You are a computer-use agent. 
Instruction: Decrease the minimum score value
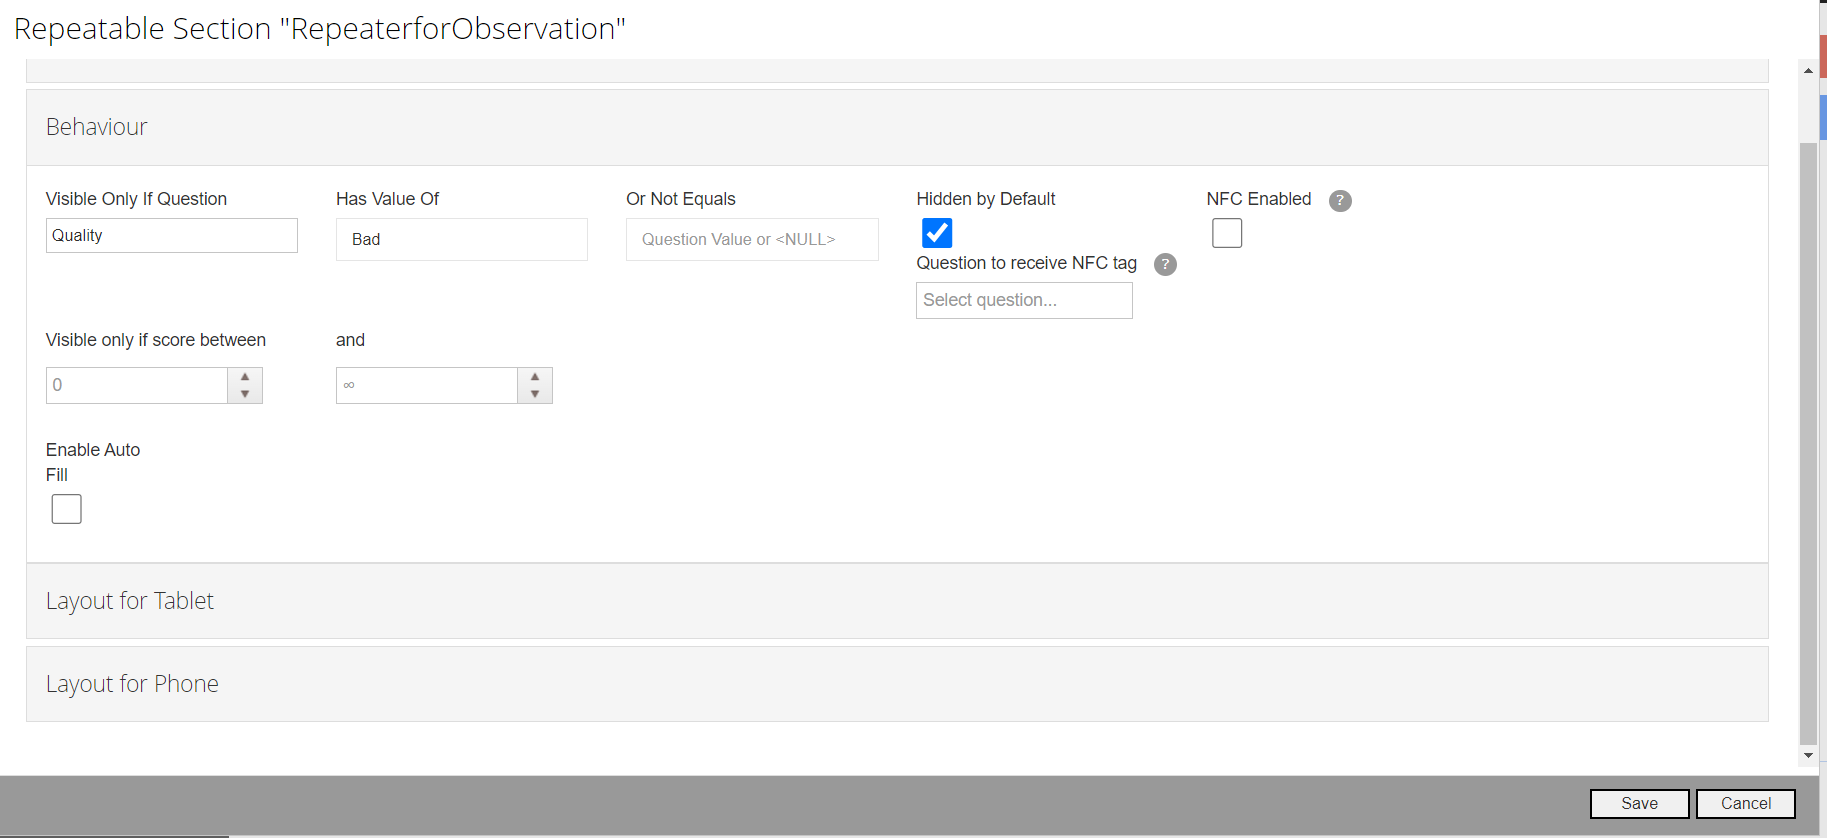pos(245,394)
